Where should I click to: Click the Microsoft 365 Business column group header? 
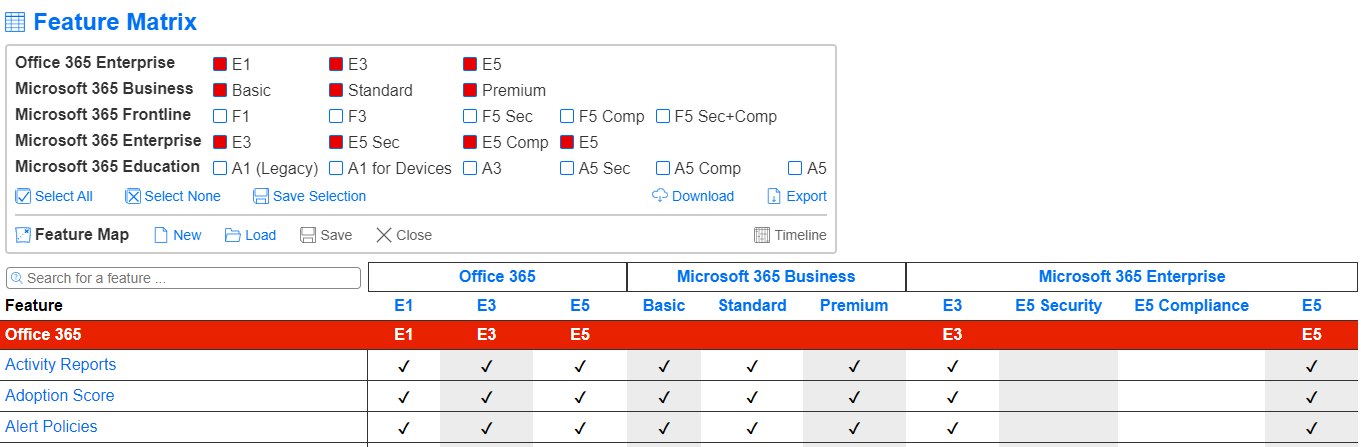pyautogui.click(x=766, y=277)
